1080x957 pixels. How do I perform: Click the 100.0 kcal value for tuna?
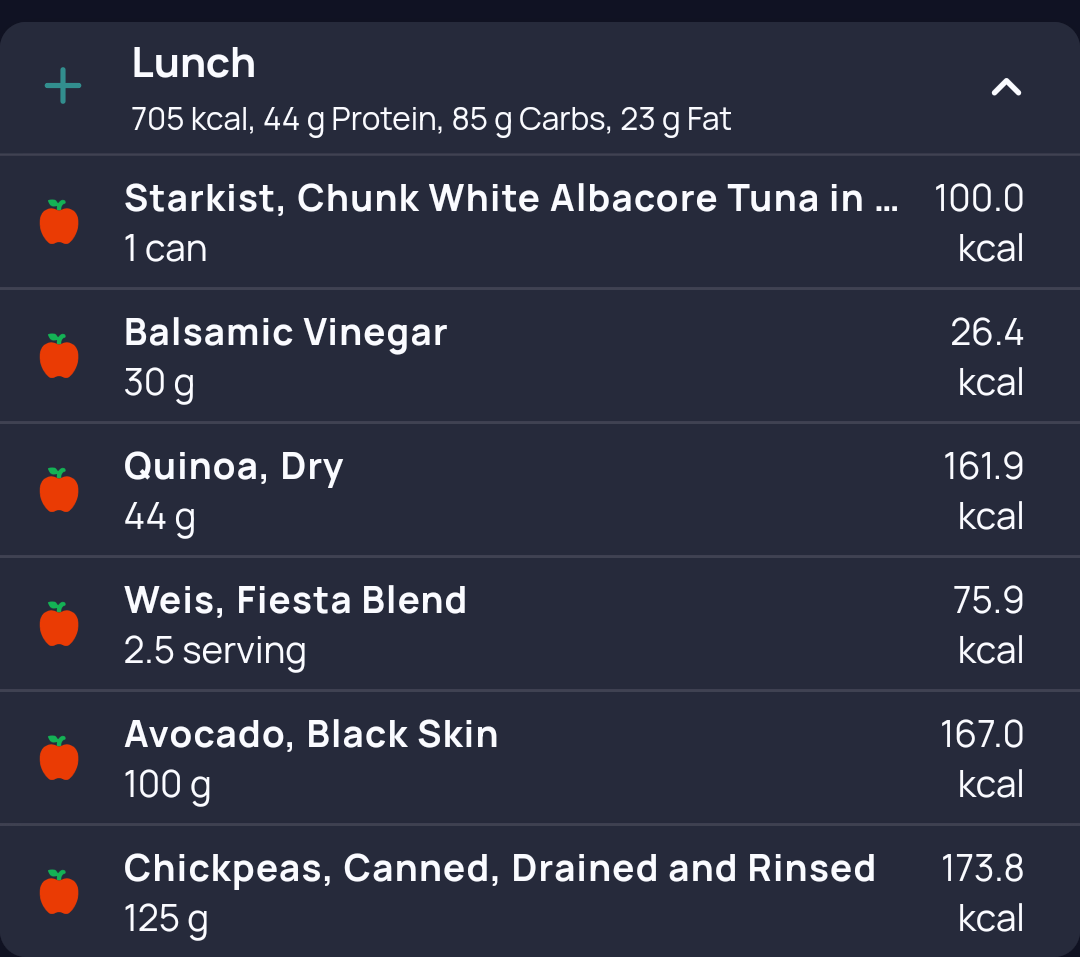[x=979, y=222]
